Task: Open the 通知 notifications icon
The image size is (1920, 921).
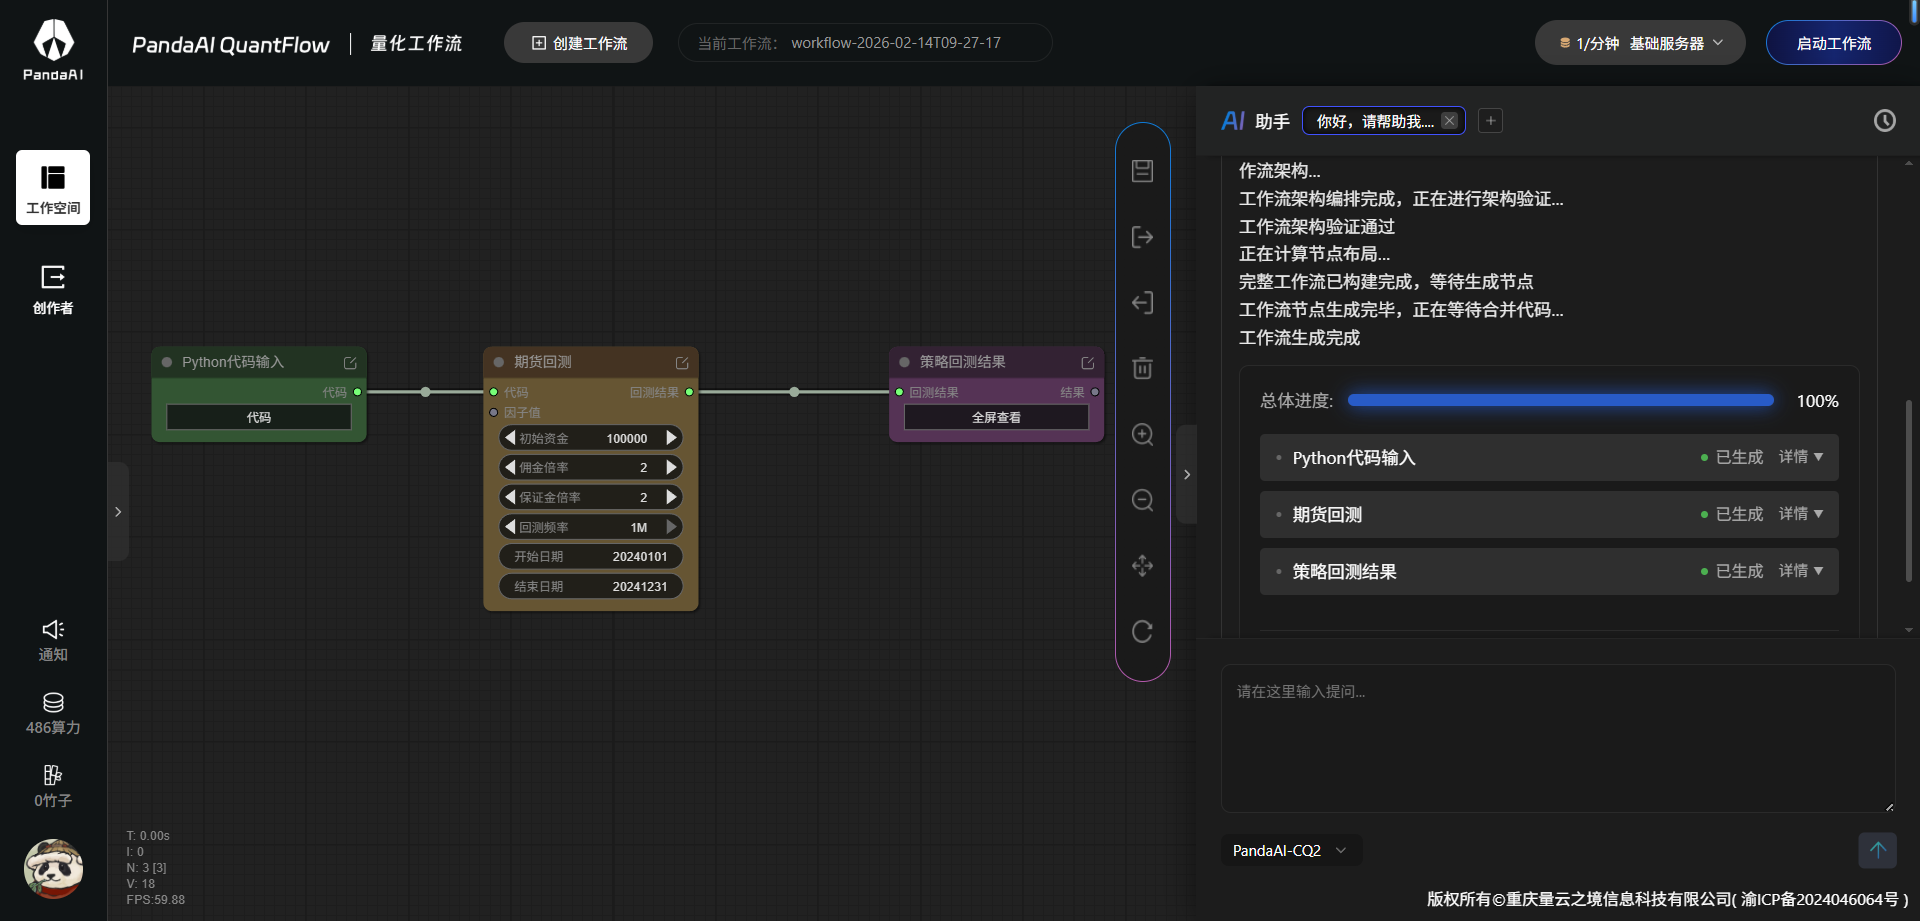Action: (53, 640)
